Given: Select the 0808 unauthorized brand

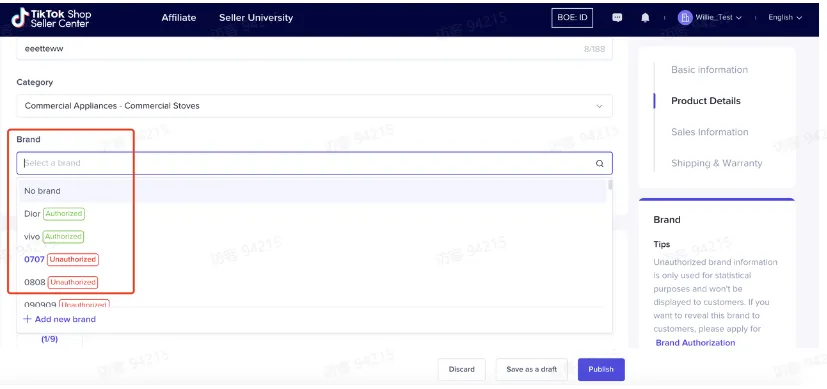Looking at the screenshot, I should tap(312, 282).
